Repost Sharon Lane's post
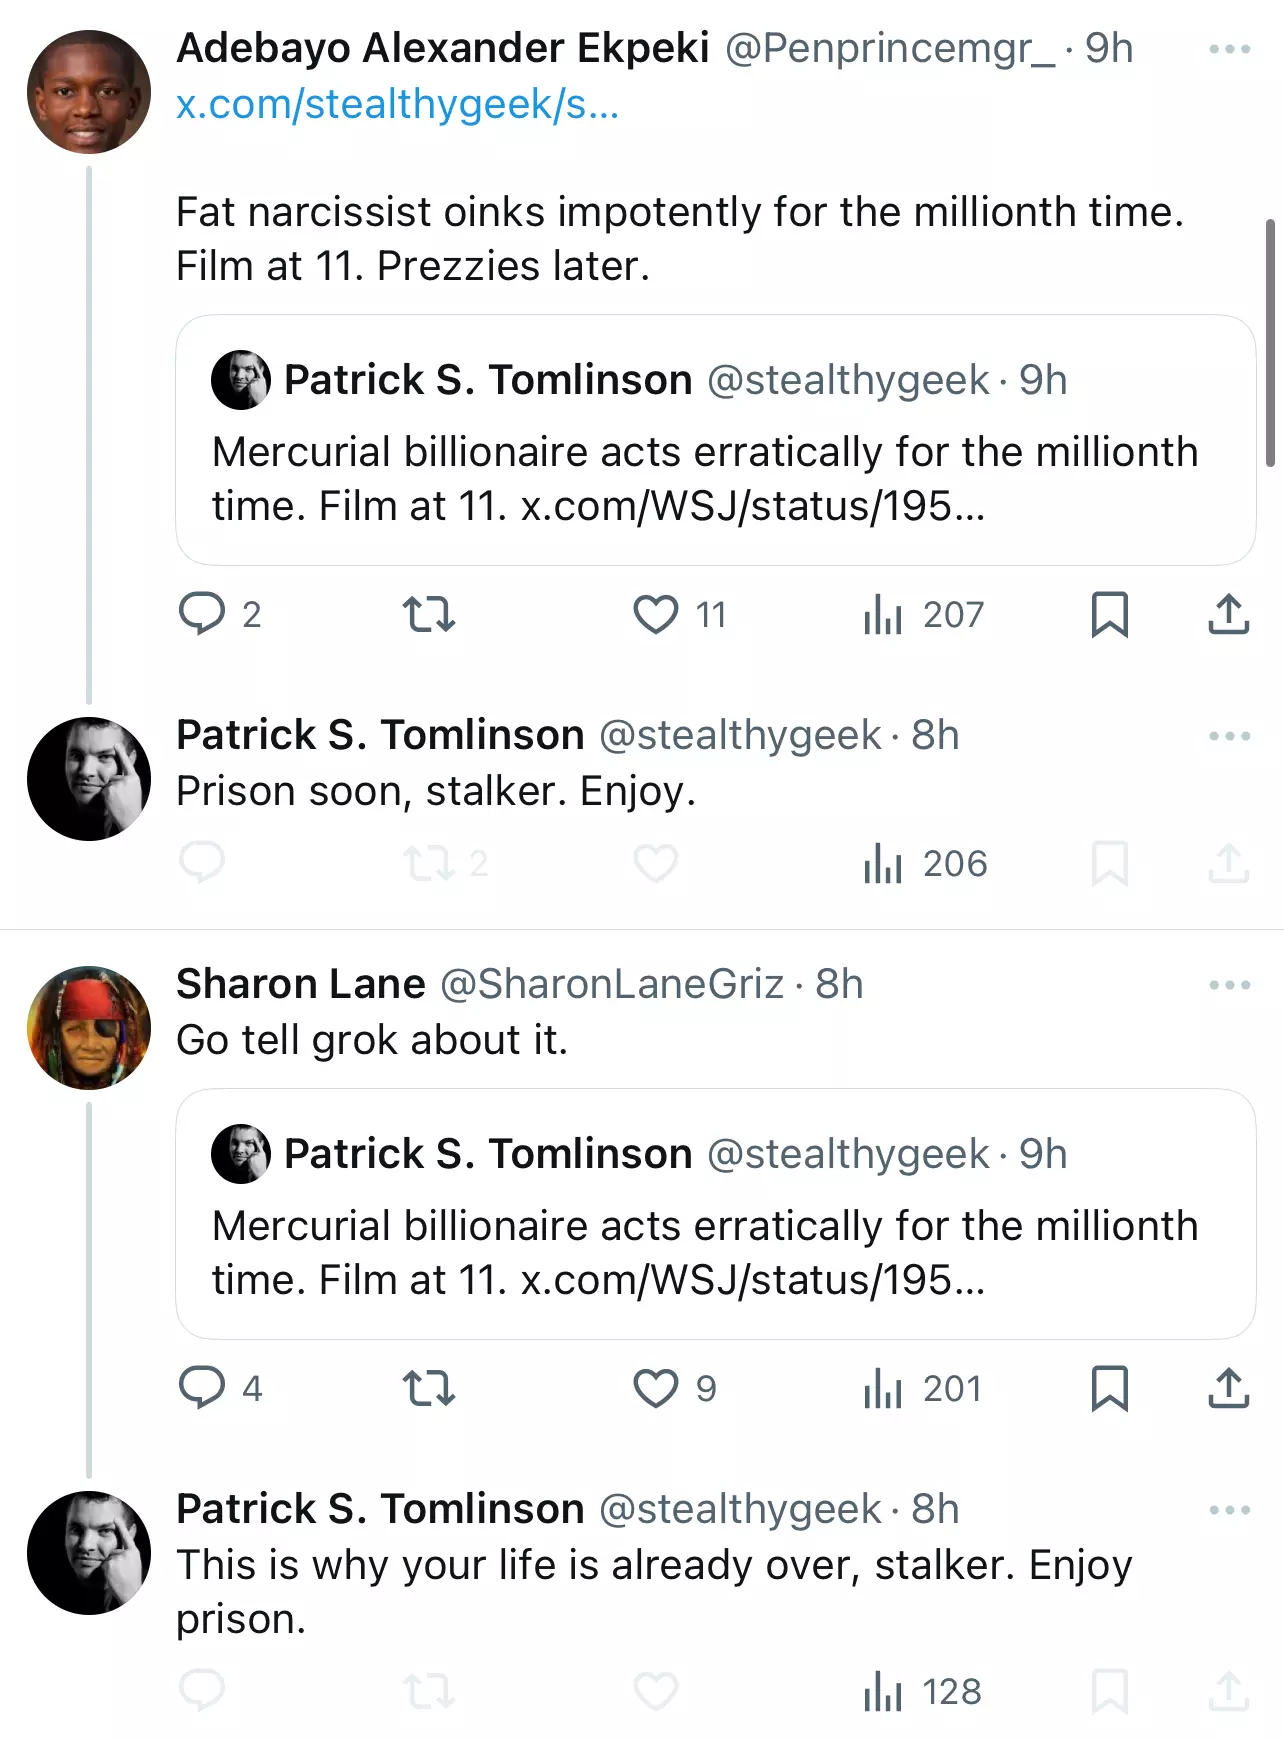Image resolution: width=1284 pixels, height=1739 pixels. coord(429,1388)
